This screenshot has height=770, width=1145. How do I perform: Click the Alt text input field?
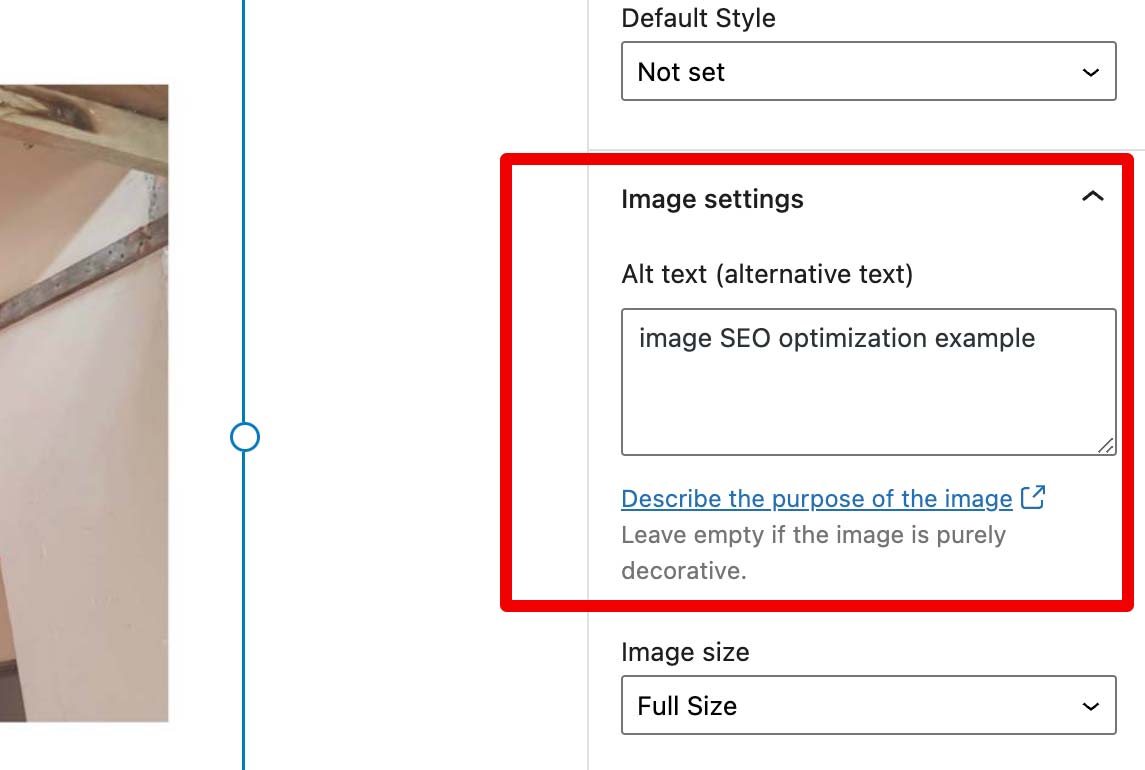point(868,382)
